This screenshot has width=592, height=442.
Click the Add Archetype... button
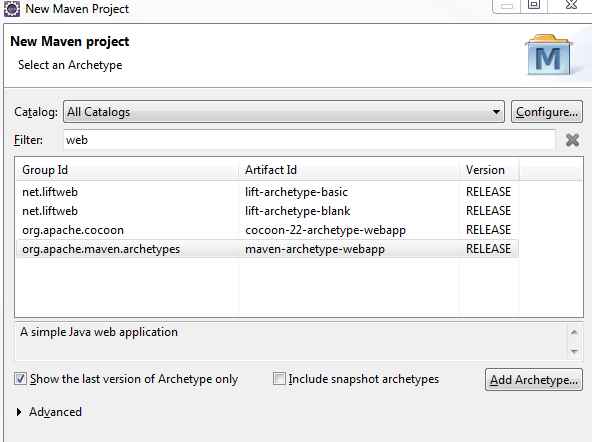pos(534,380)
